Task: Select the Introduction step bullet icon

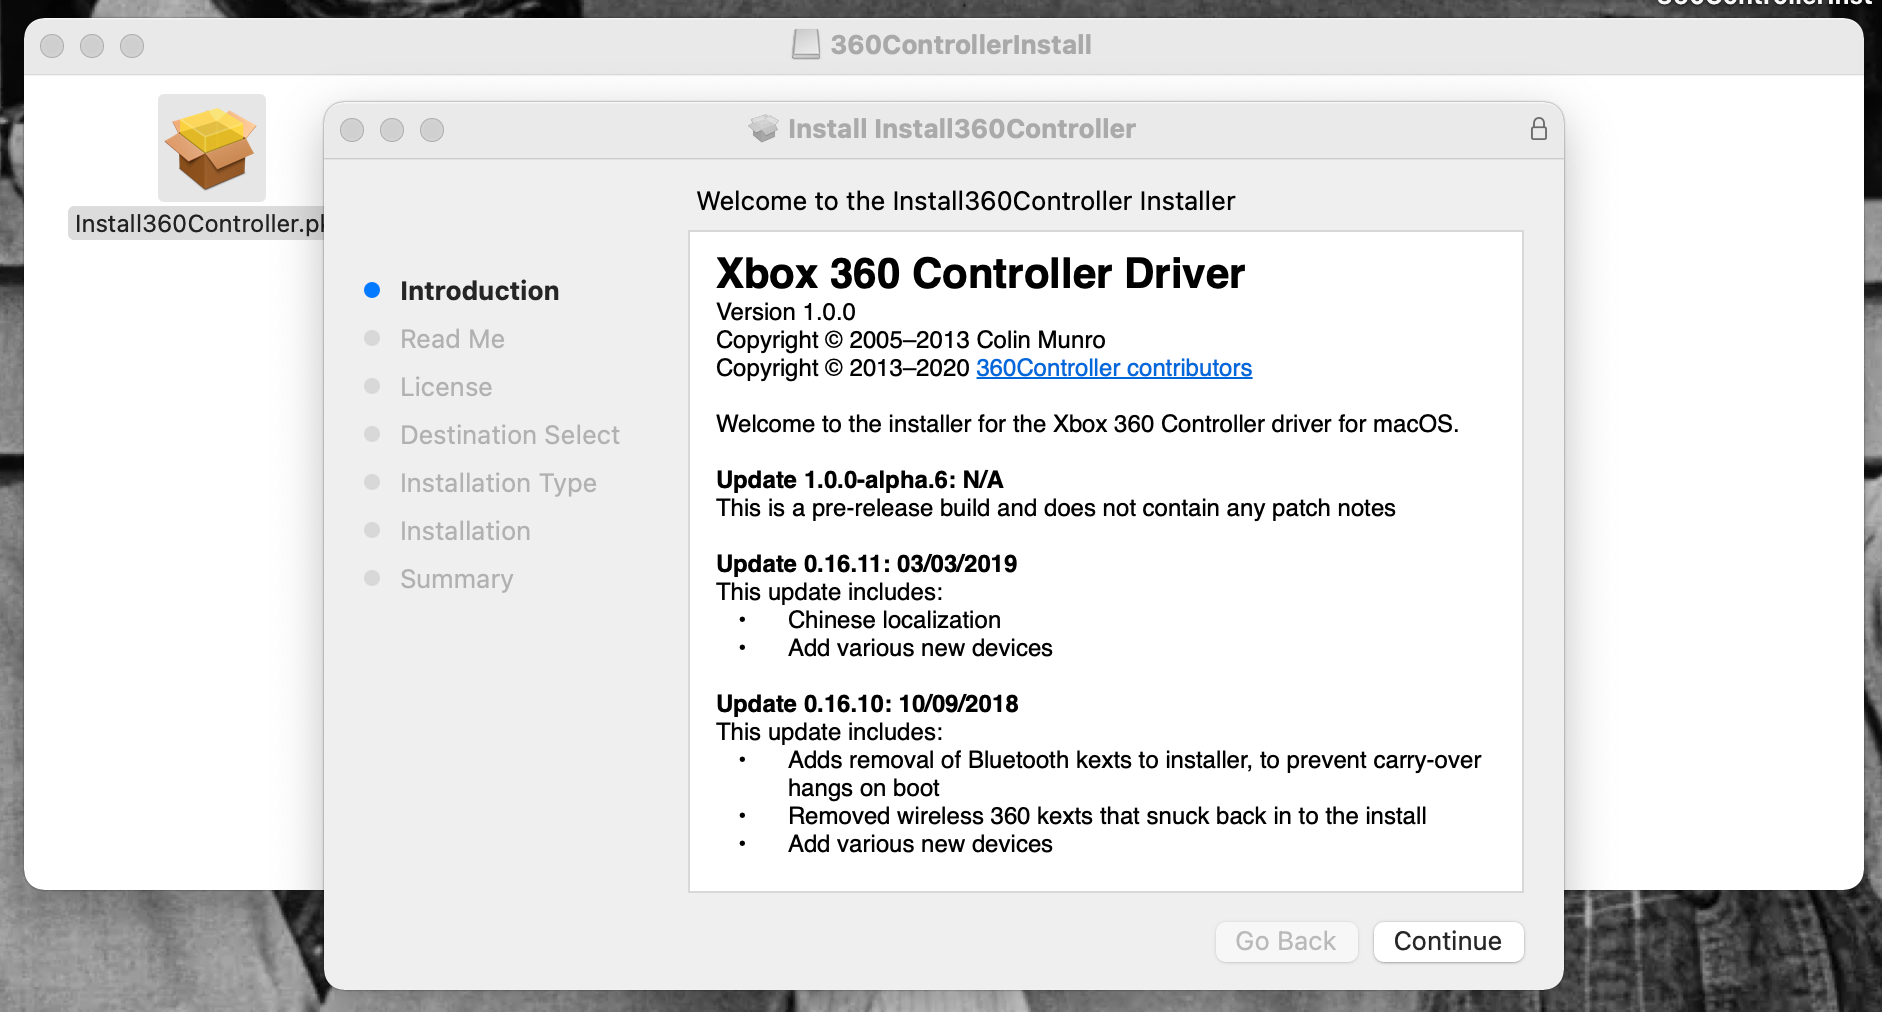Action: pyautogui.click(x=372, y=289)
